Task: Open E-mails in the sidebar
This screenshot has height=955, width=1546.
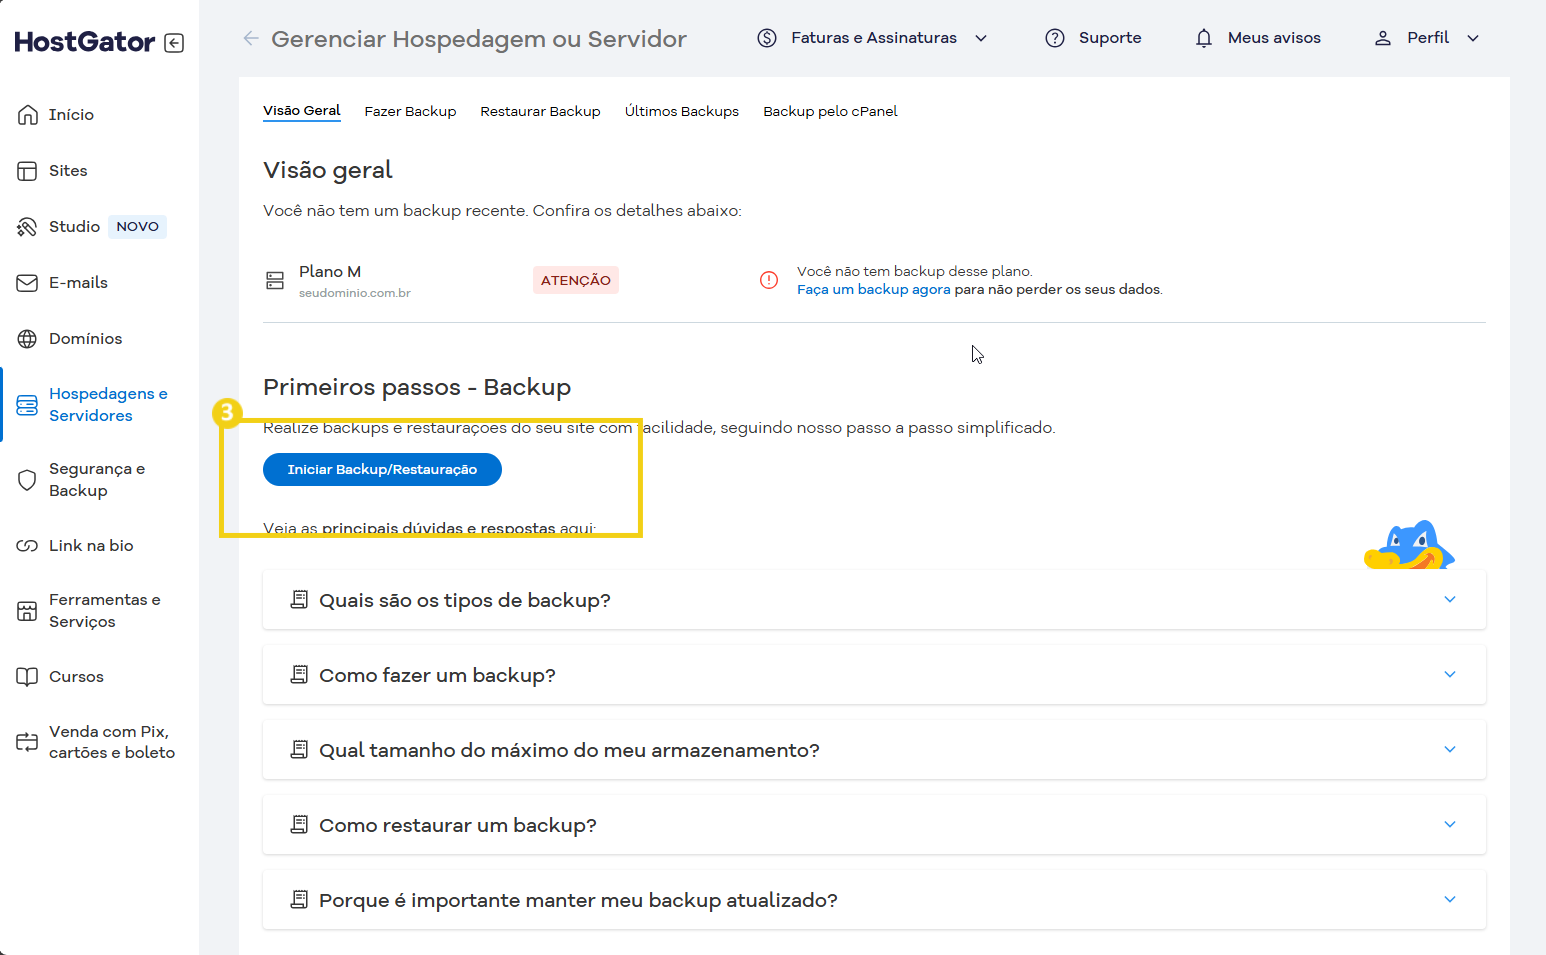Action: click(x=78, y=283)
